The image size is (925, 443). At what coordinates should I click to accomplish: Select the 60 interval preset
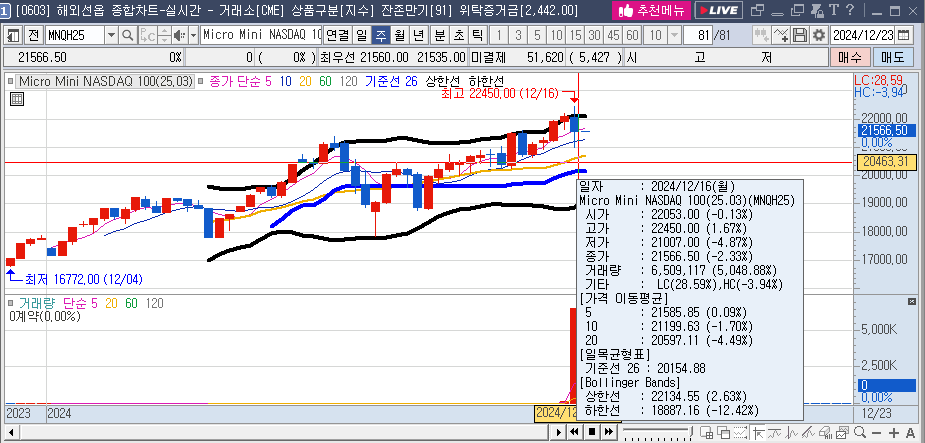[x=632, y=35]
